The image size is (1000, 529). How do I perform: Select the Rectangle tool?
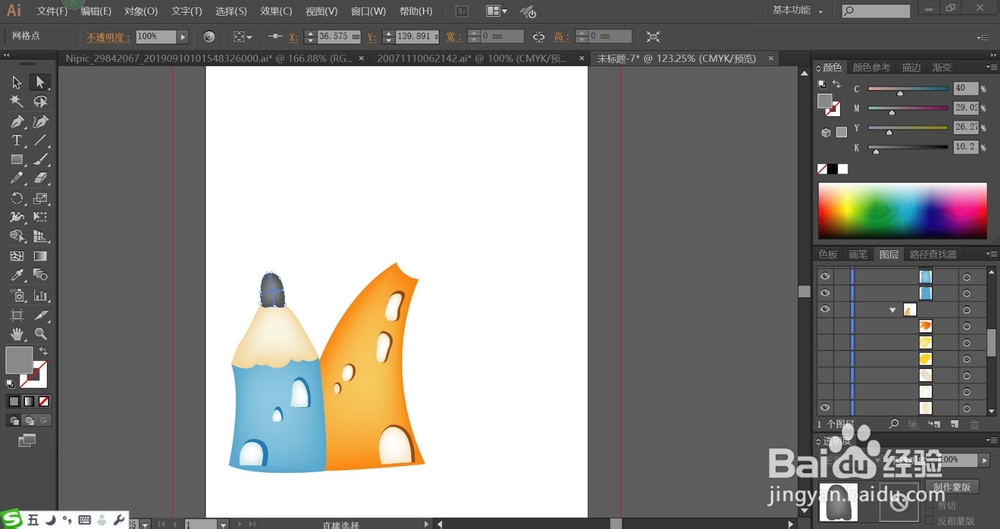pos(17,160)
